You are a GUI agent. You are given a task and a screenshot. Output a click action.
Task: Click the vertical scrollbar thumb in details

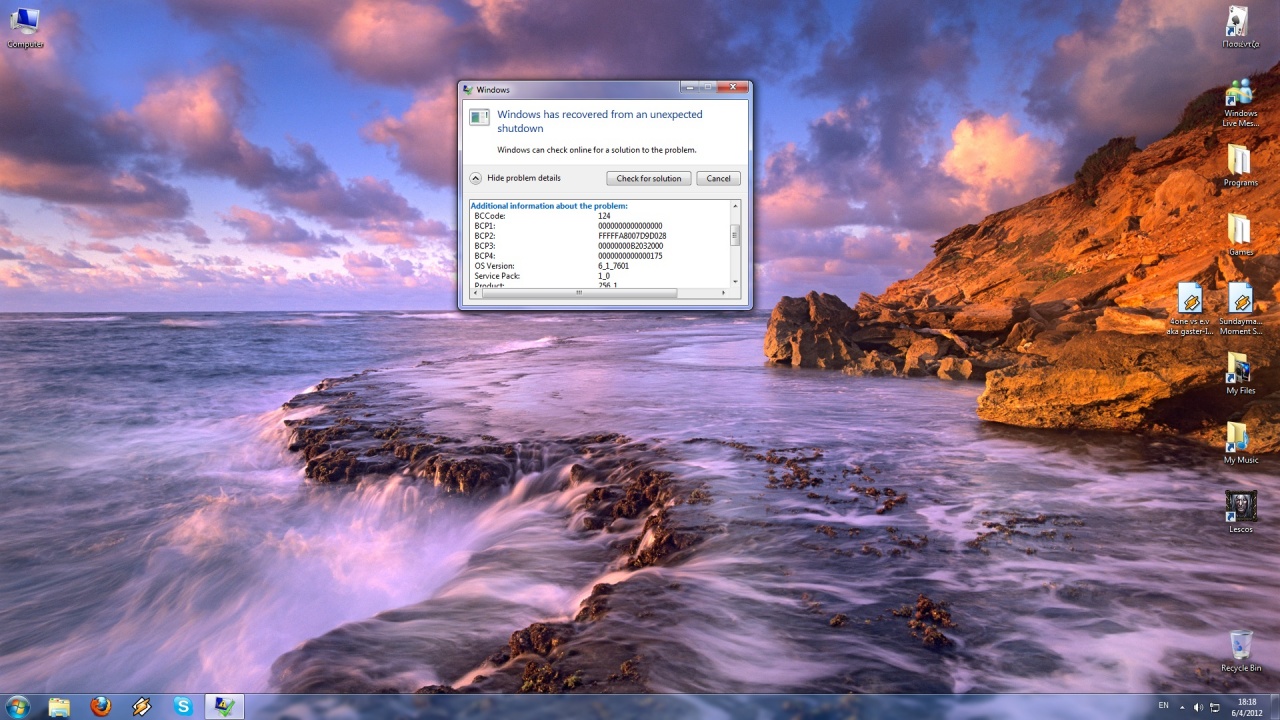(x=735, y=235)
